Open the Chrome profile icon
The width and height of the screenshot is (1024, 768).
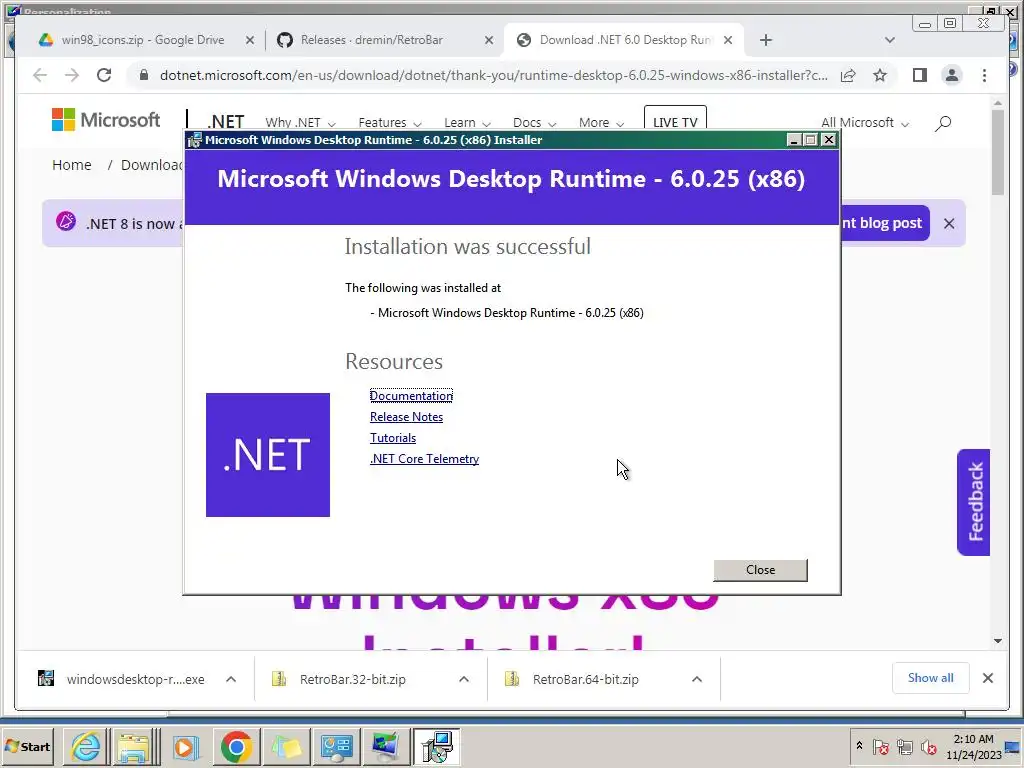click(x=952, y=76)
